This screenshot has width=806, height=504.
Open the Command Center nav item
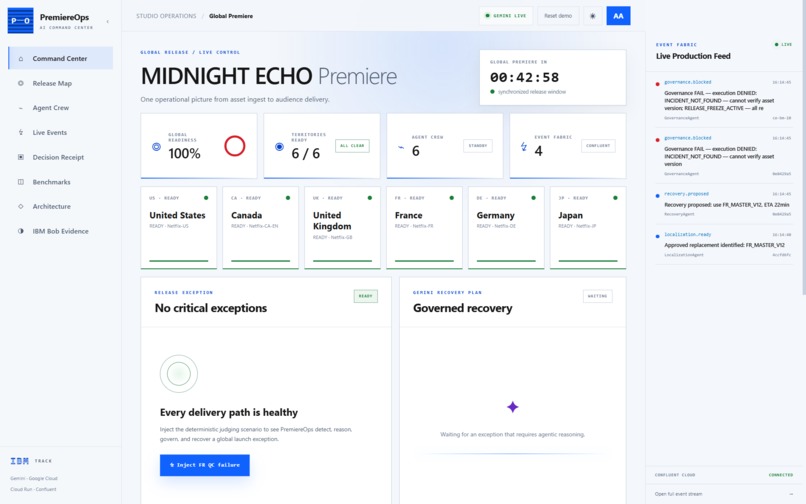pyautogui.click(x=61, y=58)
